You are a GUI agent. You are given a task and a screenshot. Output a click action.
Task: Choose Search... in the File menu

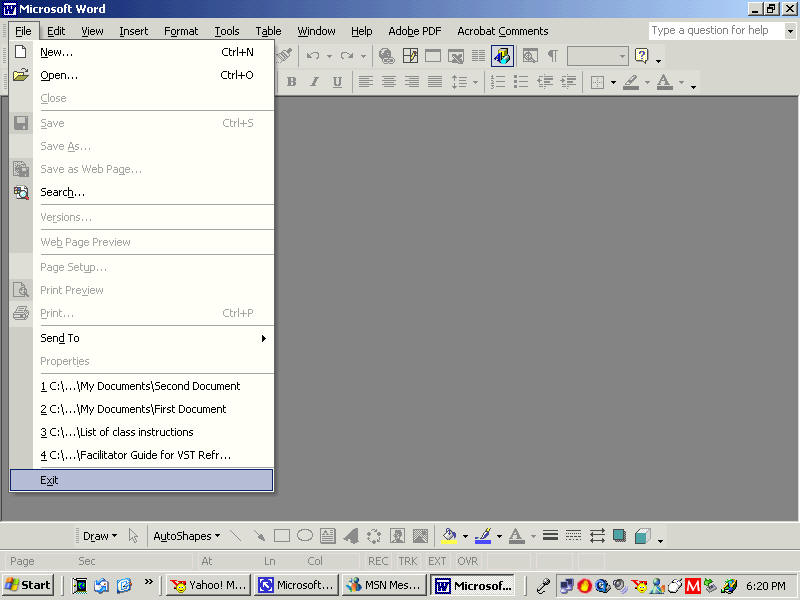142,192
